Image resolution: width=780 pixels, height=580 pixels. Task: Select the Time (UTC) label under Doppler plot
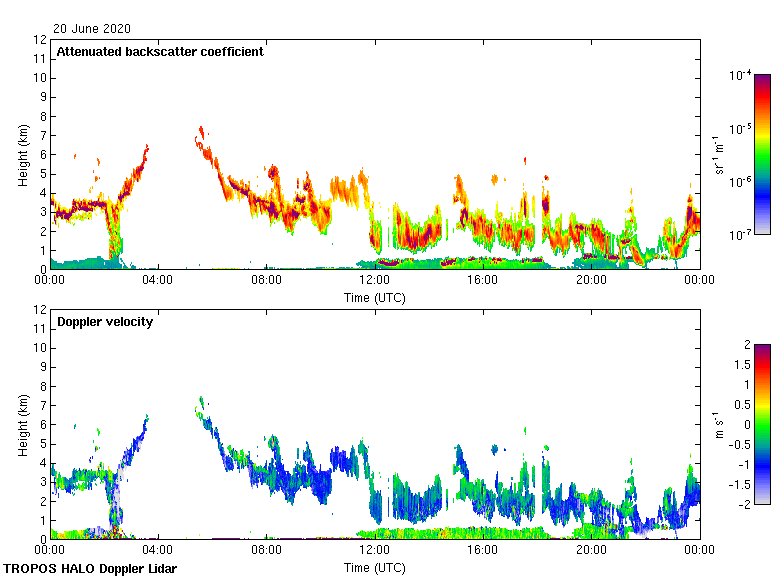click(x=375, y=567)
